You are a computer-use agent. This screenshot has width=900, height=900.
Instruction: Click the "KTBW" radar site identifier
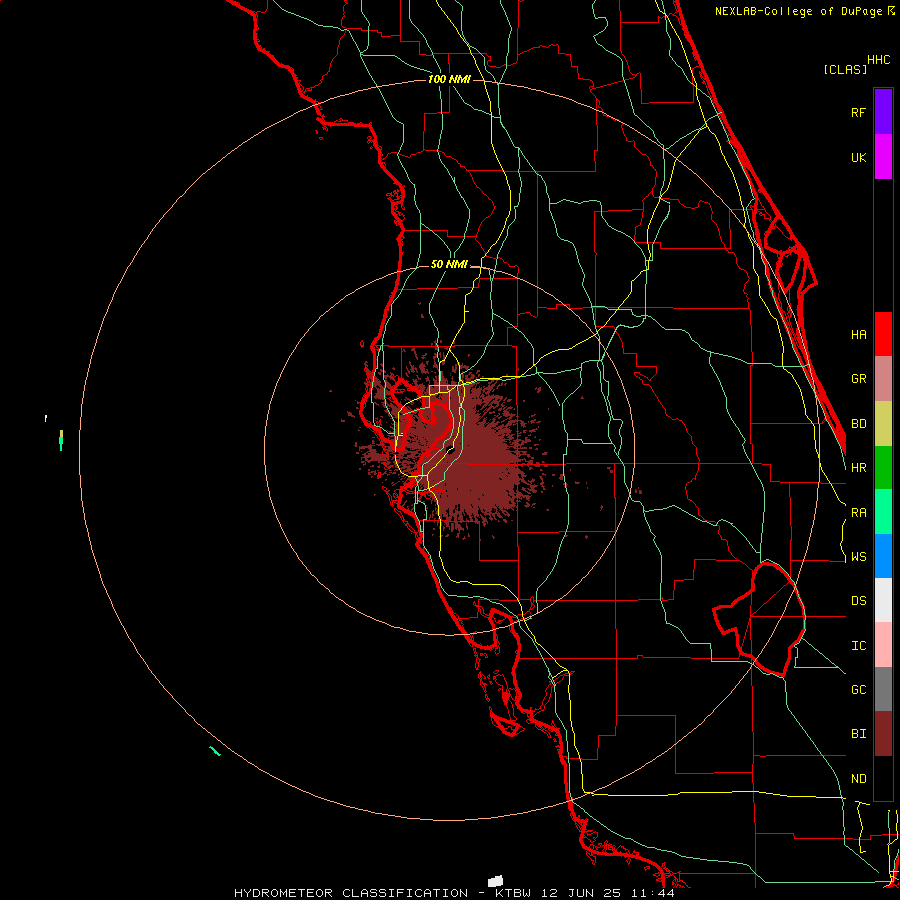pos(513,893)
